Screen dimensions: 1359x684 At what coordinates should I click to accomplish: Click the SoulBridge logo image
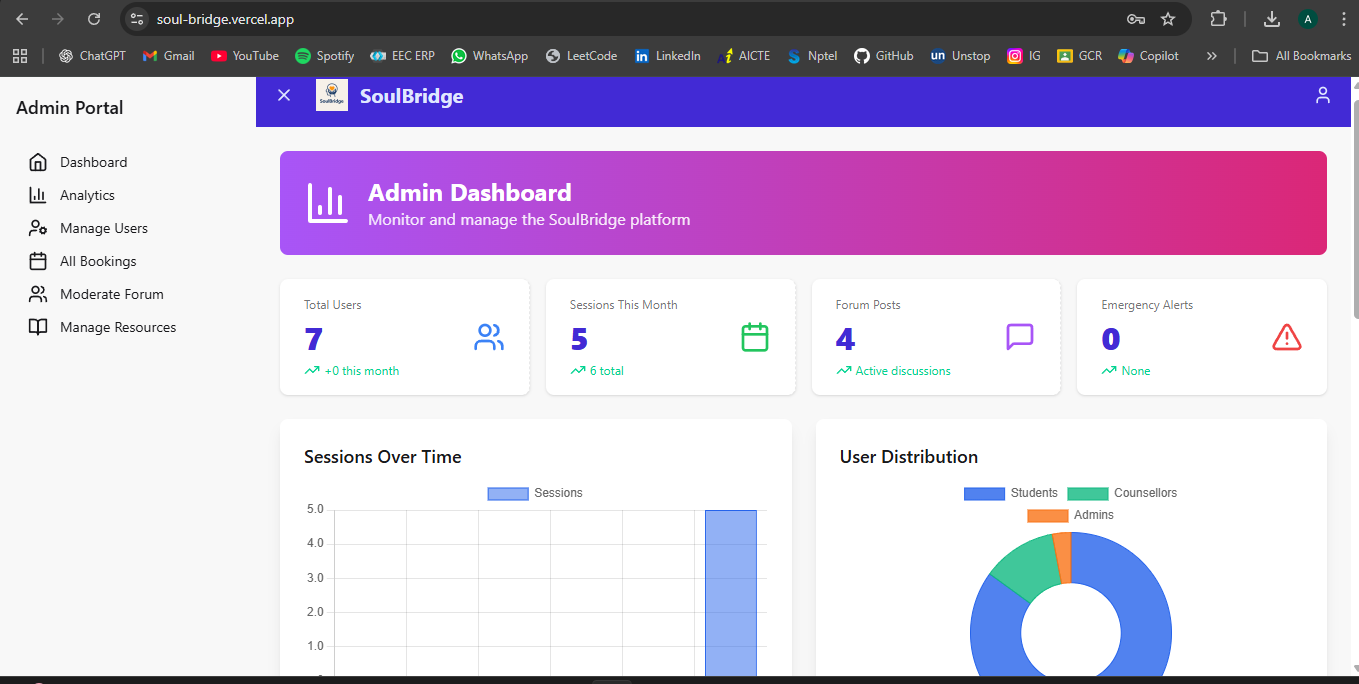coord(332,95)
